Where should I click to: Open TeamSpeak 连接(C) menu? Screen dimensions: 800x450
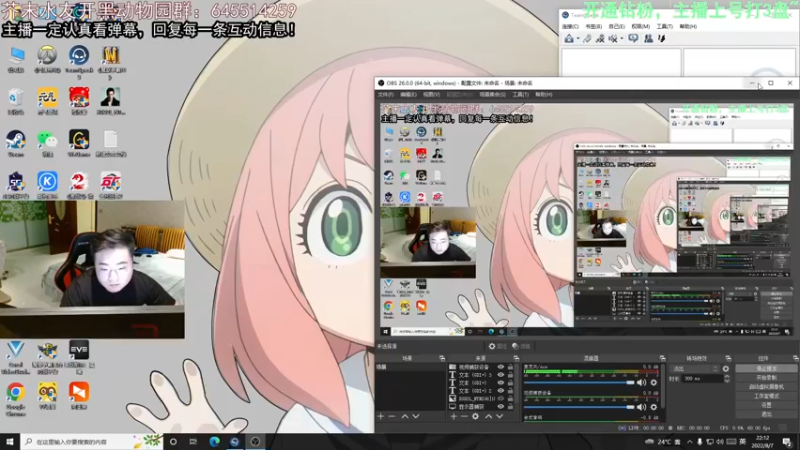[x=570, y=27]
